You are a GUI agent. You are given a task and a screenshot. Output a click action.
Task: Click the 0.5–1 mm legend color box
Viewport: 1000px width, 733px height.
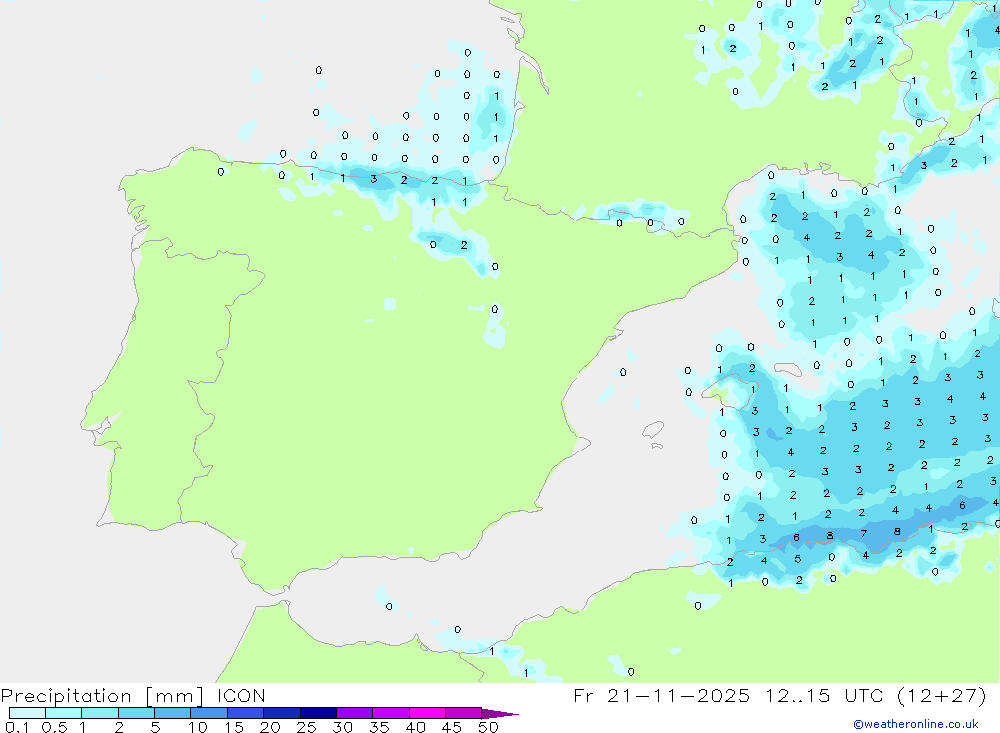[x=64, y=713]
